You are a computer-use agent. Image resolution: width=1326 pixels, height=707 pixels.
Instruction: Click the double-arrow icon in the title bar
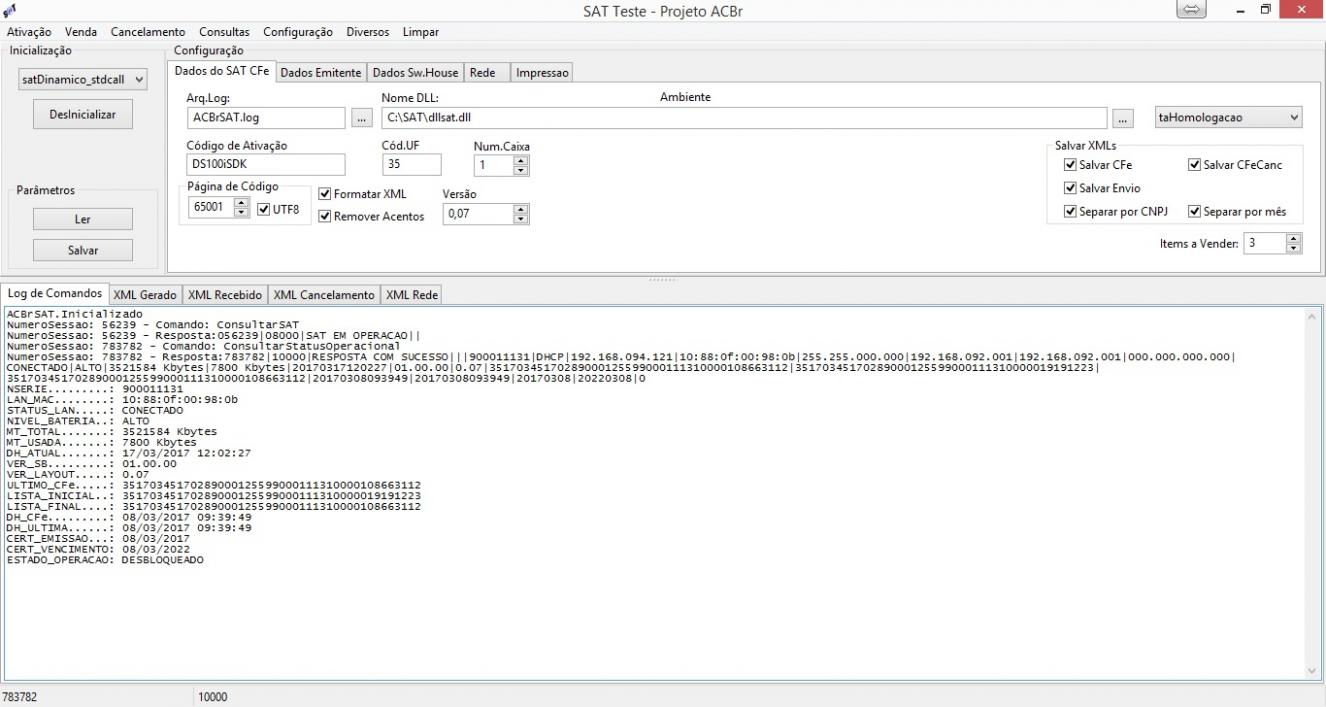[x=1191, y=9]
